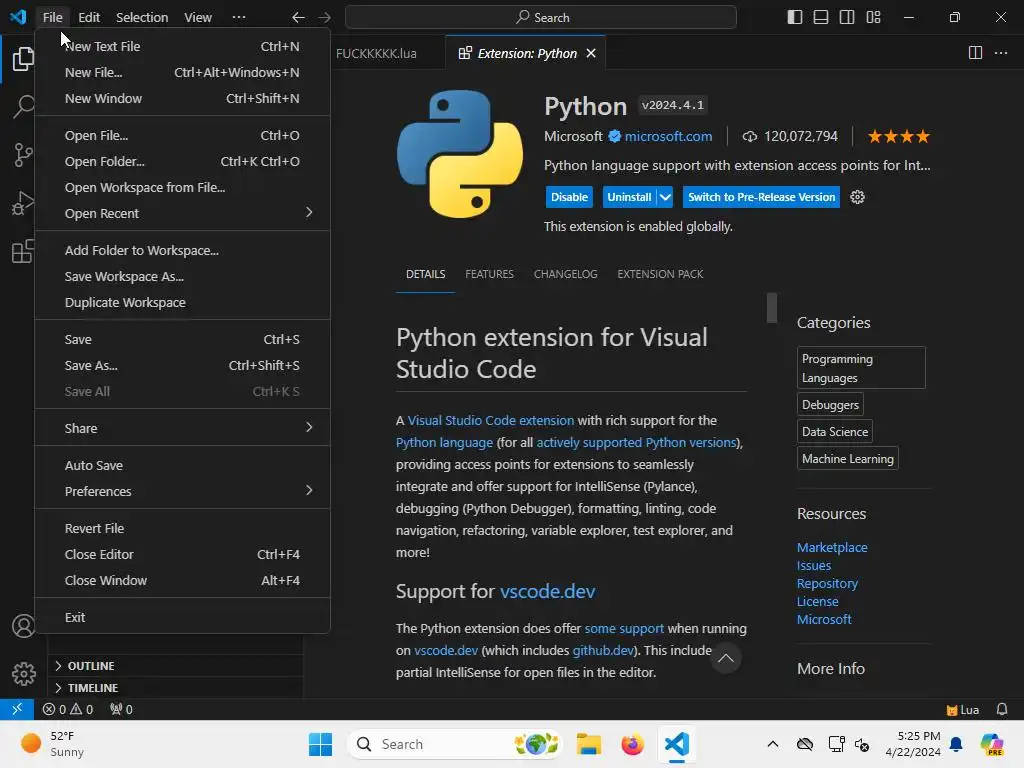
Task: Click Customize Layout icon in title bar
Action: pyautogui.click(x=873, y=18)
